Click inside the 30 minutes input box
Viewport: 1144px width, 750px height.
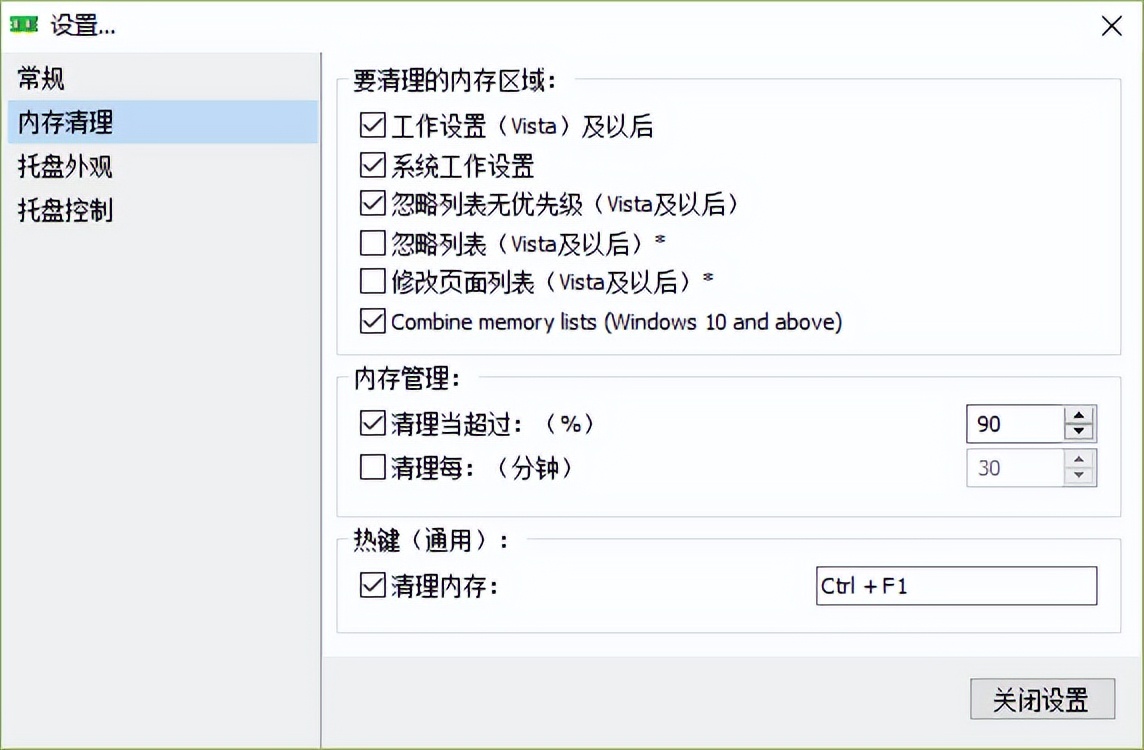click(1010, 467)
